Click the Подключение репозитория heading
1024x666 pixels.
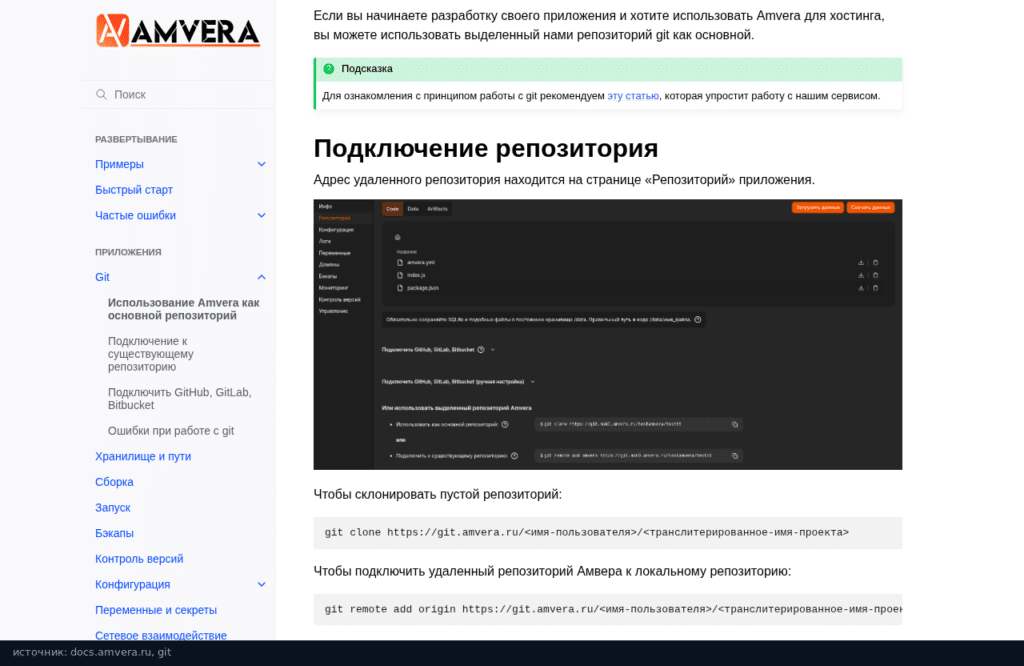pos(485,148)
